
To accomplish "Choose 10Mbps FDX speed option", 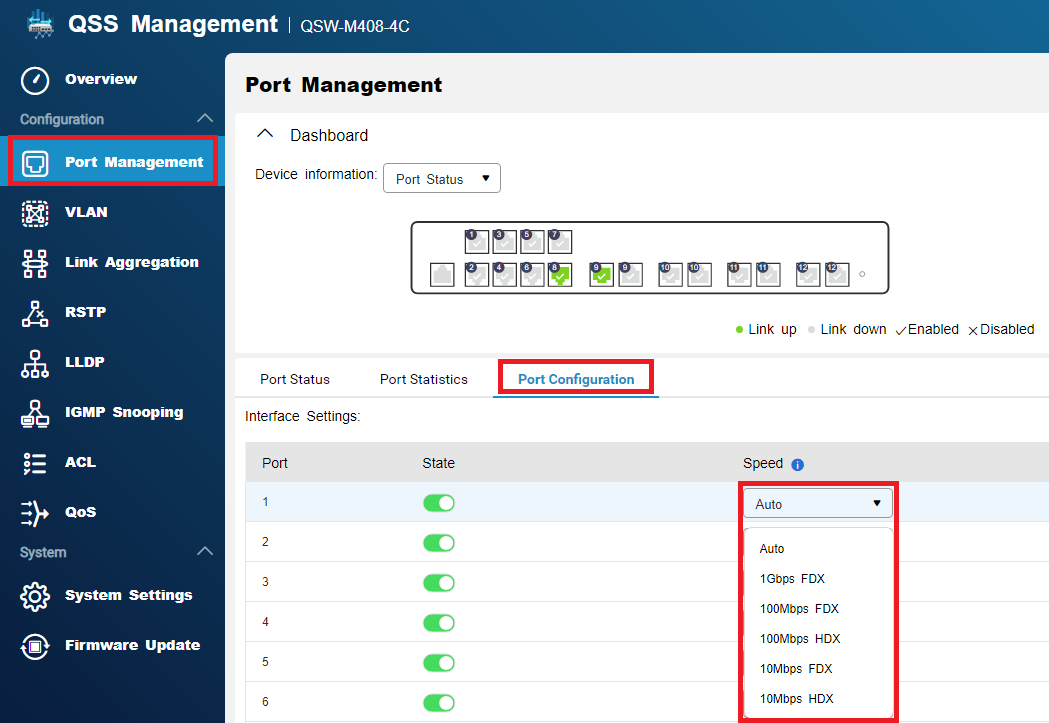I will tap(795, 669).
